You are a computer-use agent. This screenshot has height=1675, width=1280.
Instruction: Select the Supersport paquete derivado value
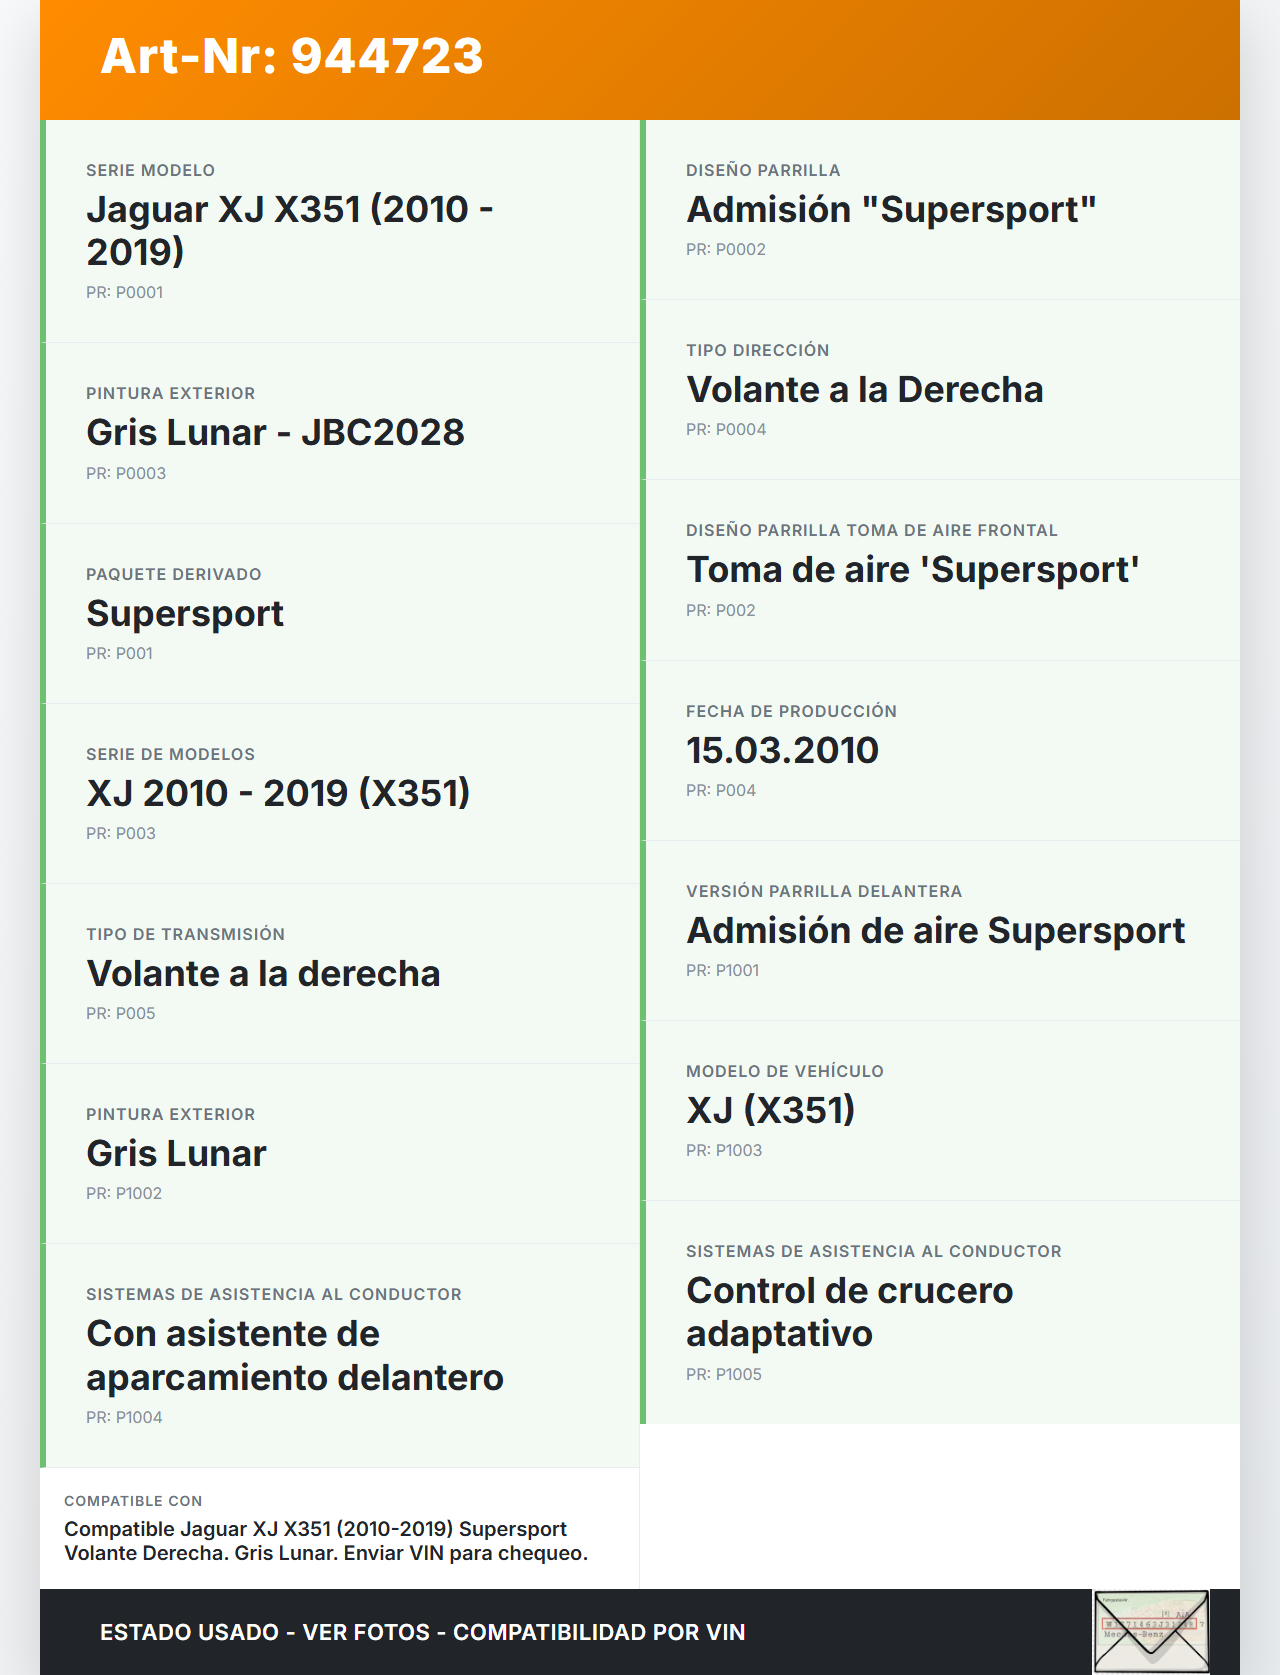coord(185,613)
